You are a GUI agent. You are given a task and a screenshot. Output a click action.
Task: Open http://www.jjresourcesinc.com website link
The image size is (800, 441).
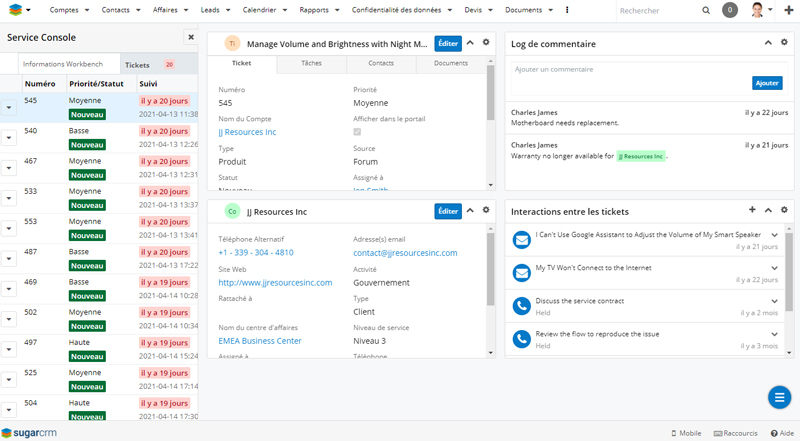click(275, 283)
